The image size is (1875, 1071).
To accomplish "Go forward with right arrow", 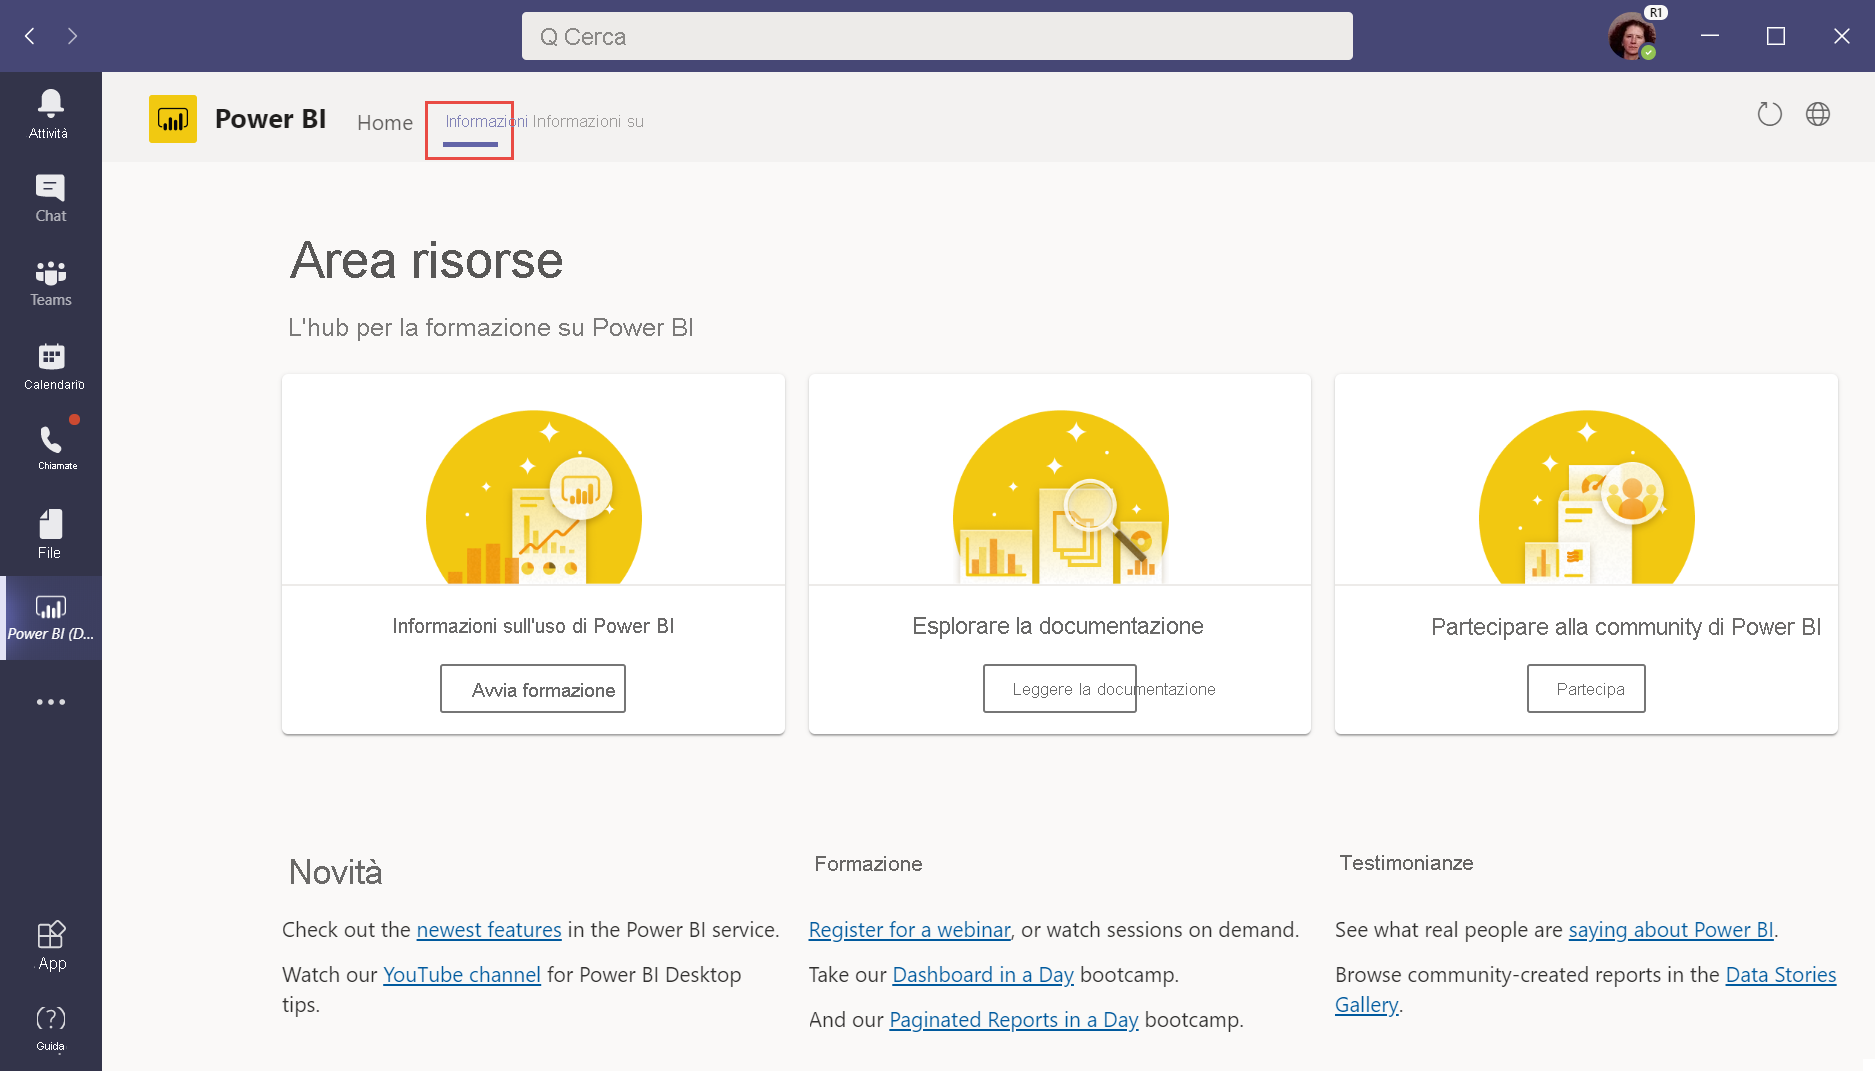I will [x=72, y=36].
